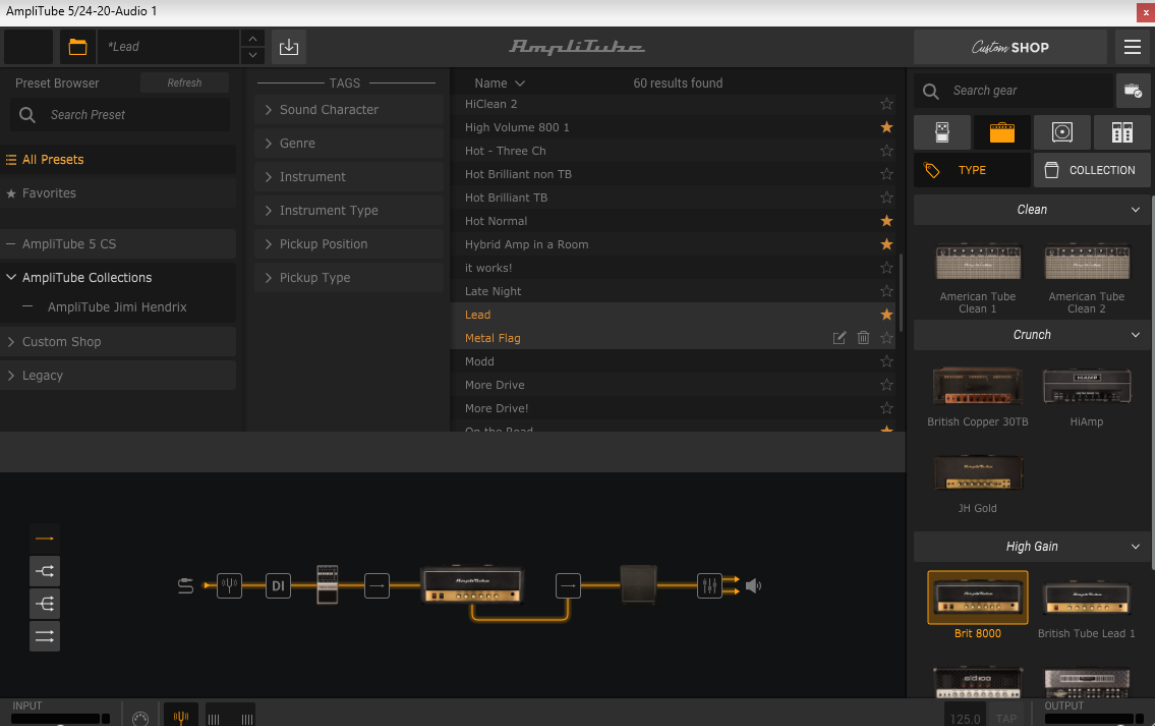Select AmpliTube 5 CS category
Viewport: 1155px width, 726px height.
pyautogui.click(x=119, y=244)
